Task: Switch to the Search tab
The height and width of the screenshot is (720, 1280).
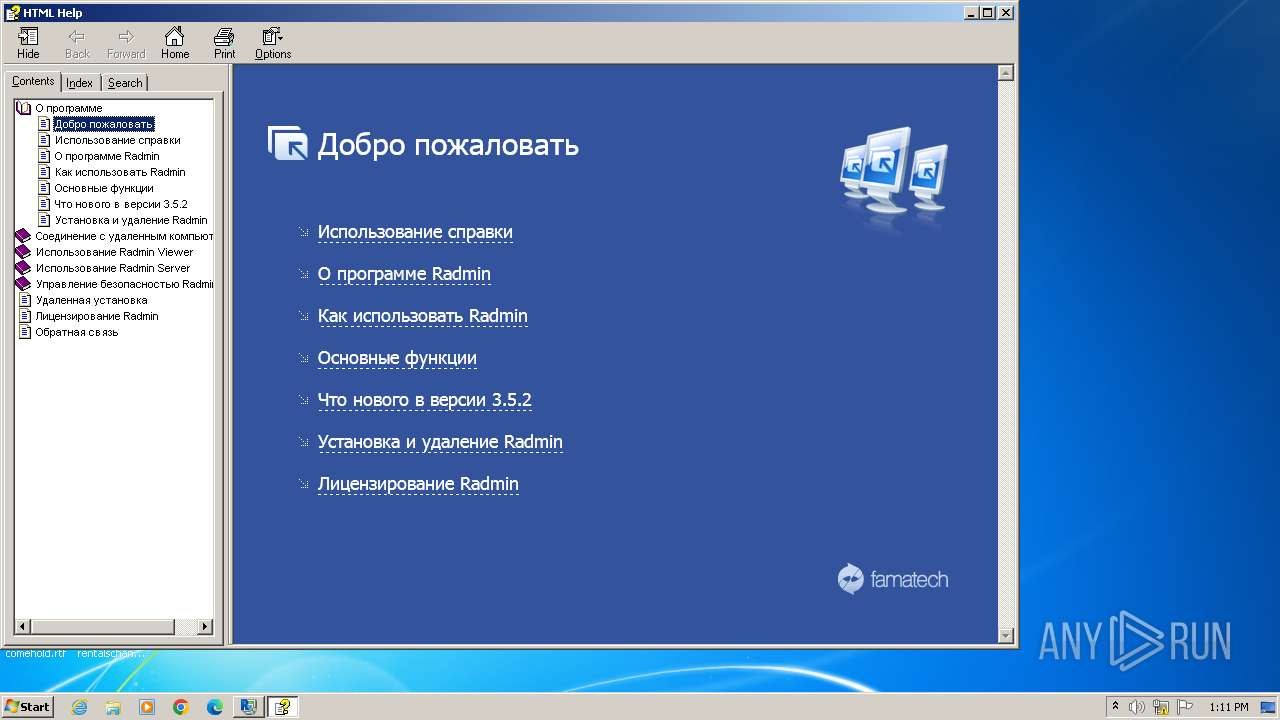Action: pyautogui.click(x=125, y=83)
